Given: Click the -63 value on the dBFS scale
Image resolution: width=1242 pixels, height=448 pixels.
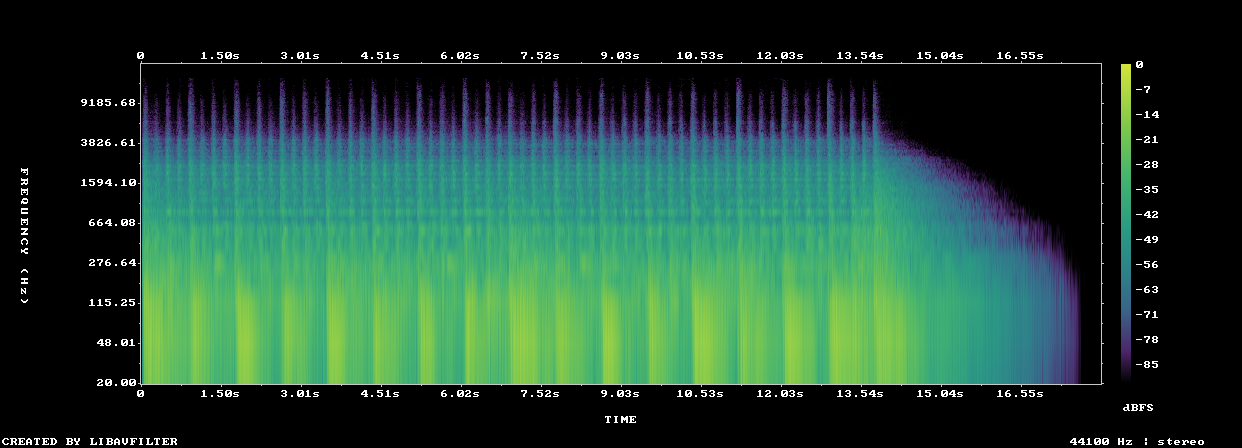Looking at the screenshot, I should coord(1147,290).
